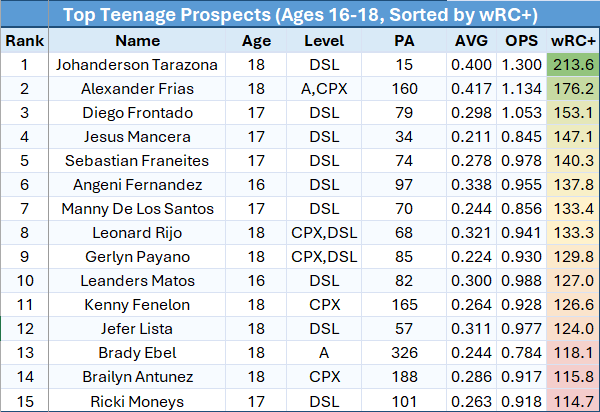Click the Rank column header
Image resolution: width=600 pixels, height=412 pixels.
pos(24,41)
